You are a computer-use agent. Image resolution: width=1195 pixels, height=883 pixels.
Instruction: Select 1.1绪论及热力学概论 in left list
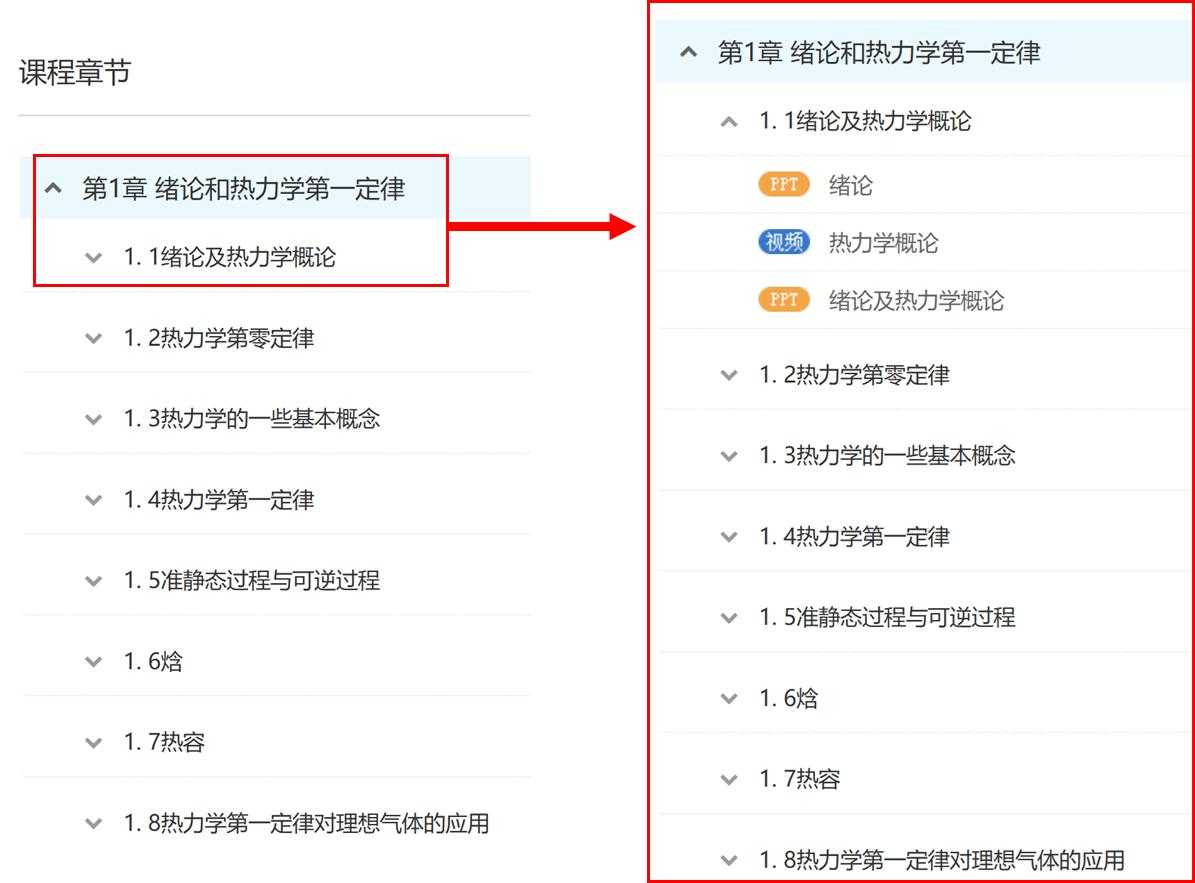pos(230,257)
